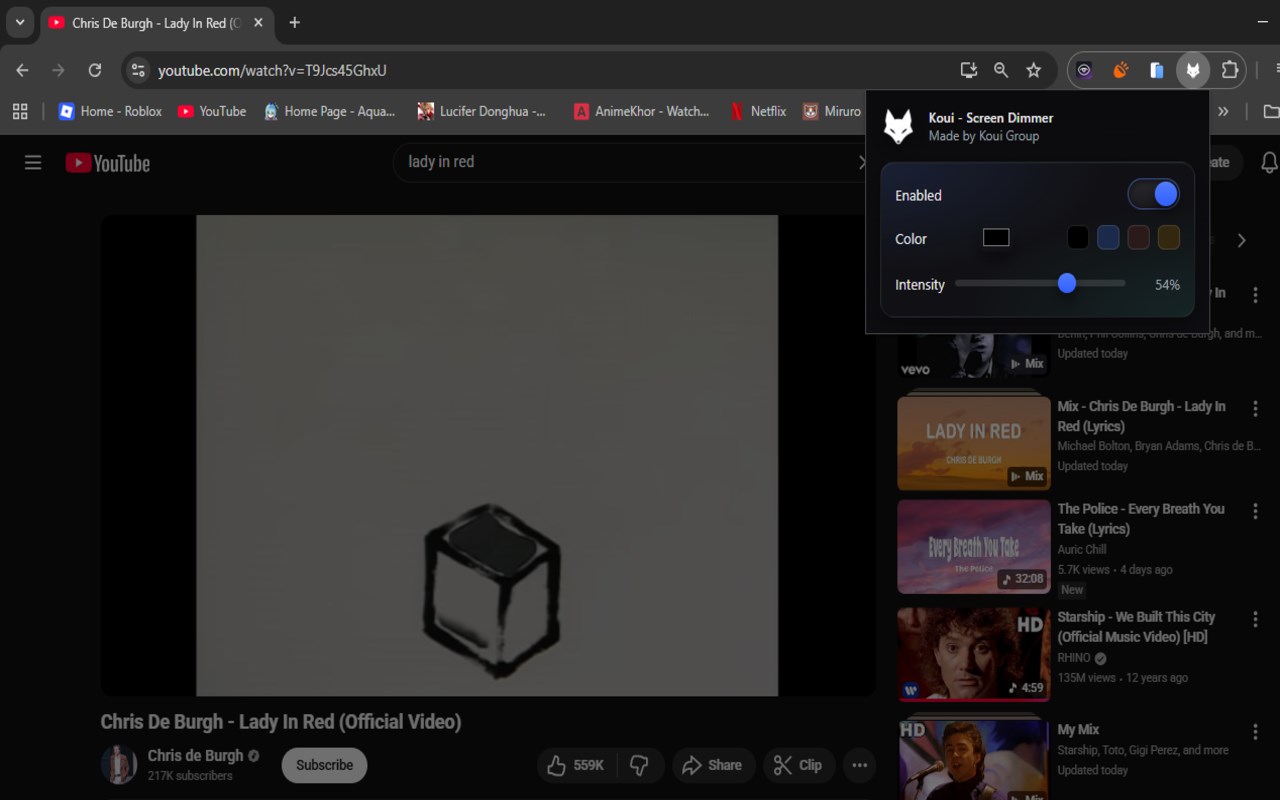Open Home Page - Aqua bookmark
The width and height of the screenshot is (1280, 800).
coord(329,111)
